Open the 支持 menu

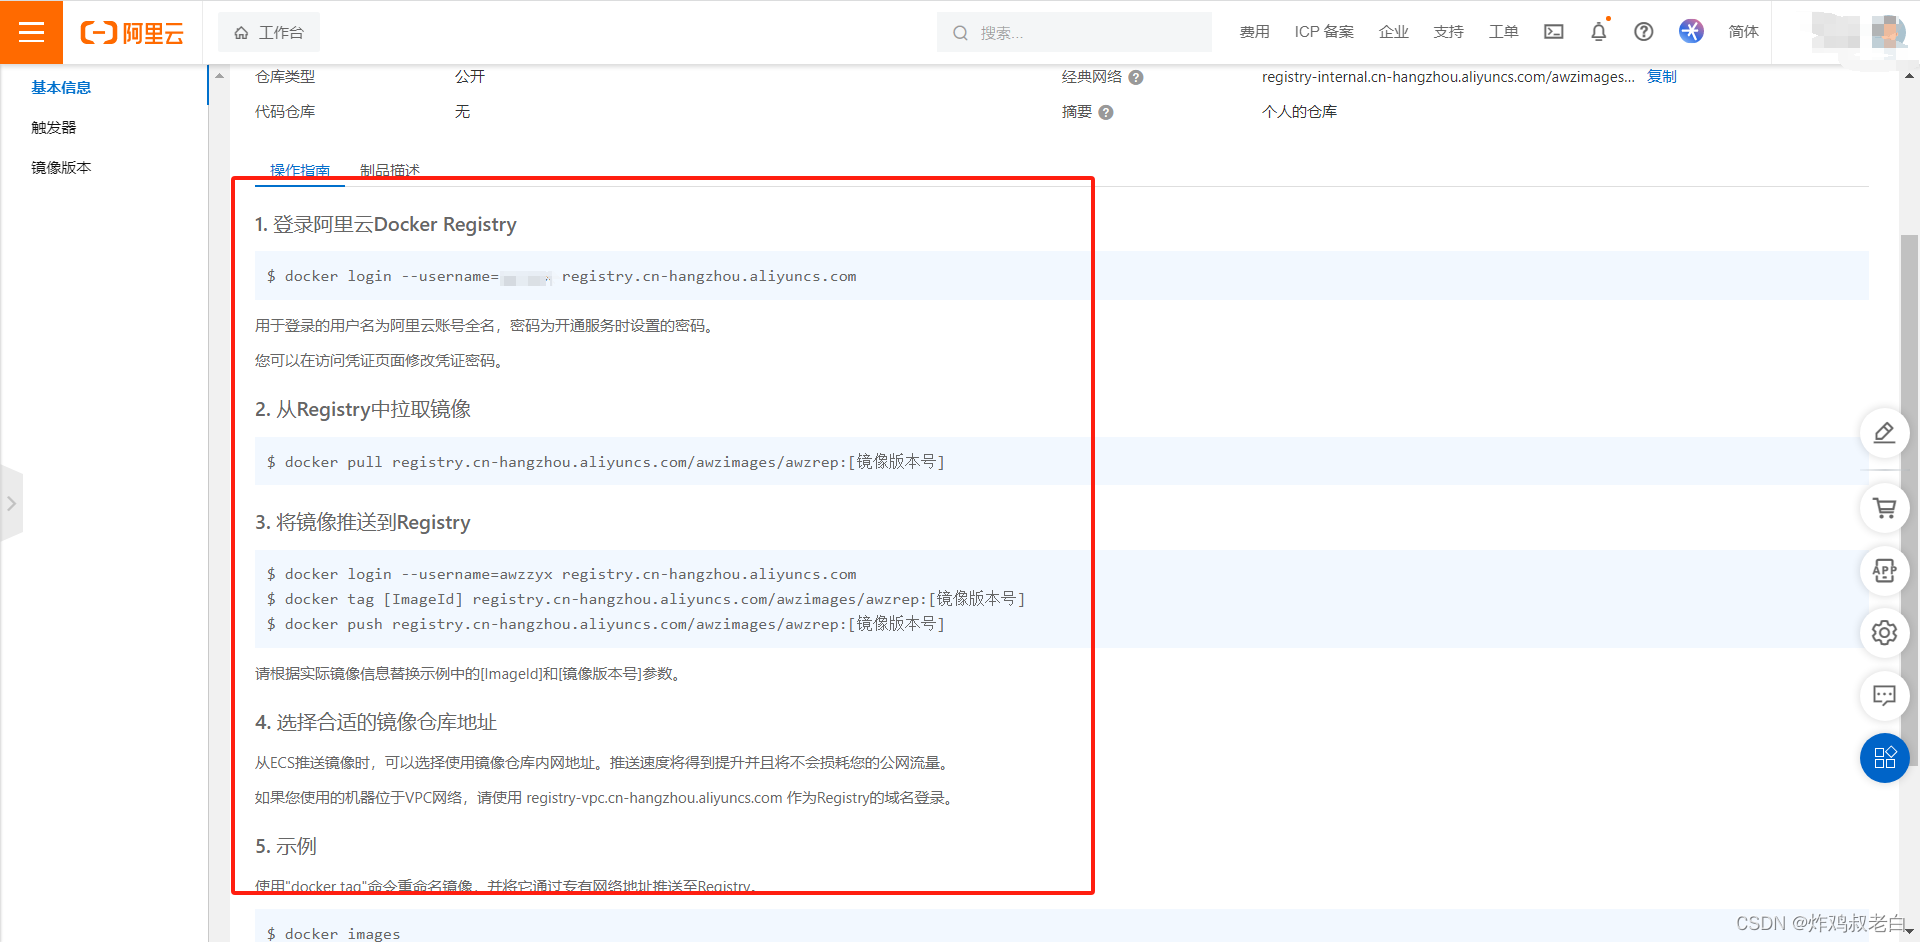(1448, 32)
